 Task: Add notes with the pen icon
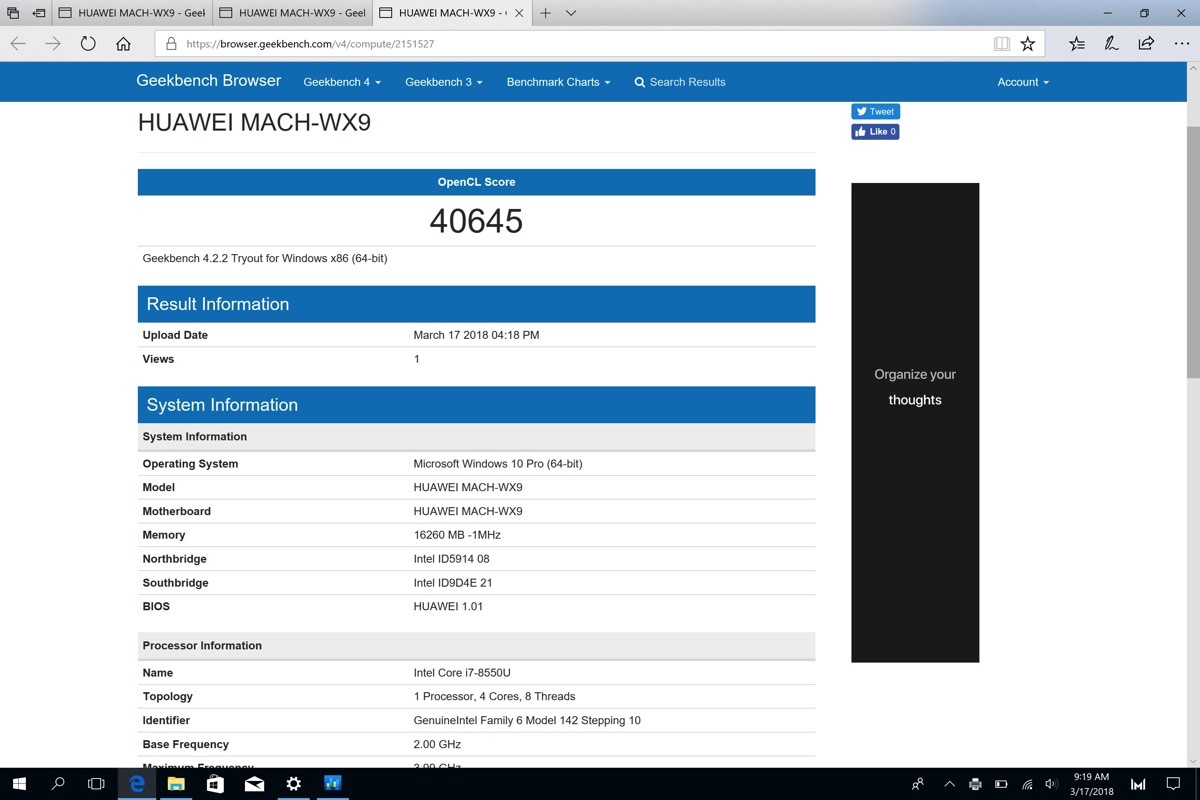(1111, 44)
